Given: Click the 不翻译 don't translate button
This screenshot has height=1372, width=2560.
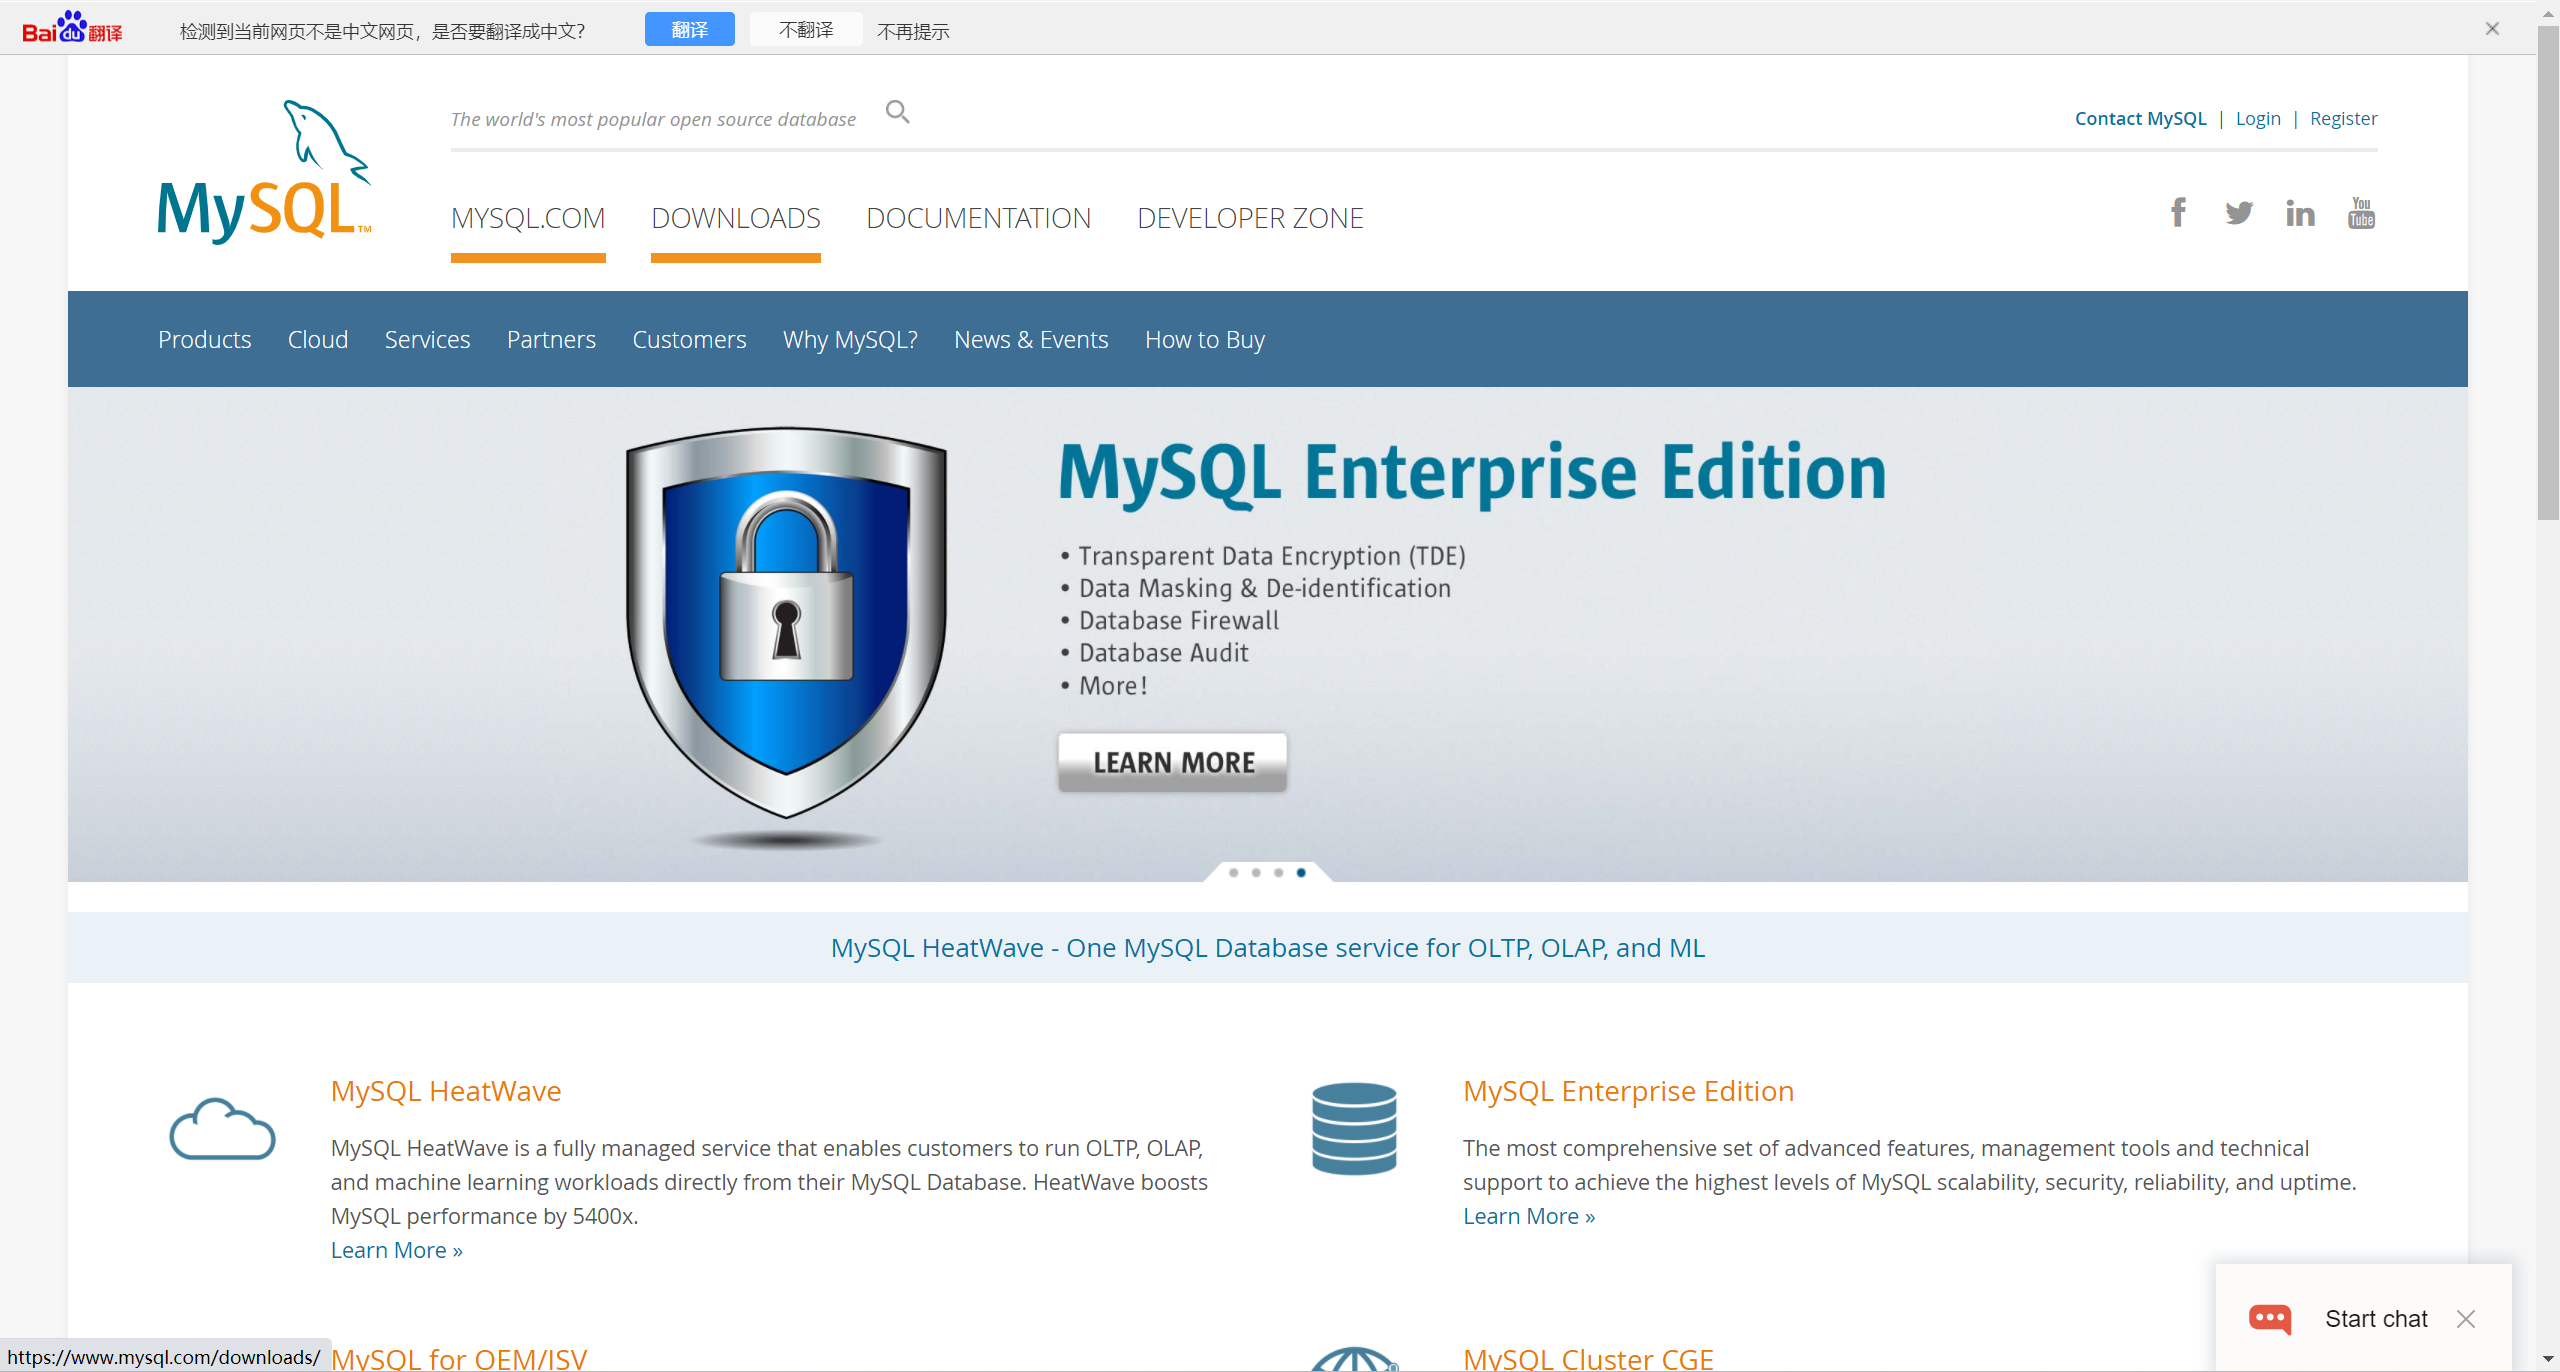Looking at the screenshot, I should tap(806, 29).
